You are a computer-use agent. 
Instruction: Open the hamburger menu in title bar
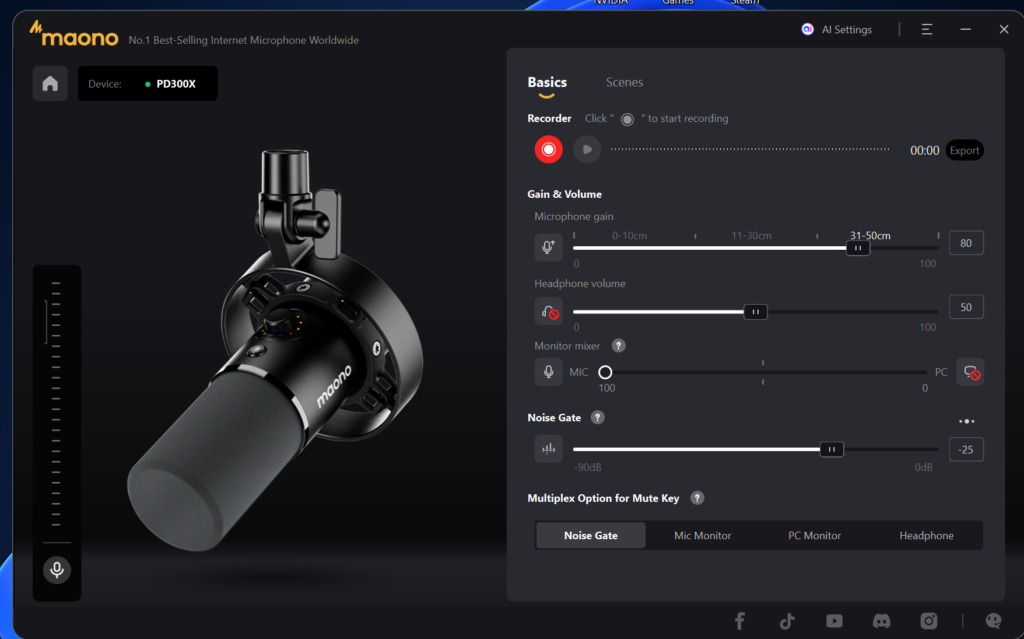[x=927, y=30]
